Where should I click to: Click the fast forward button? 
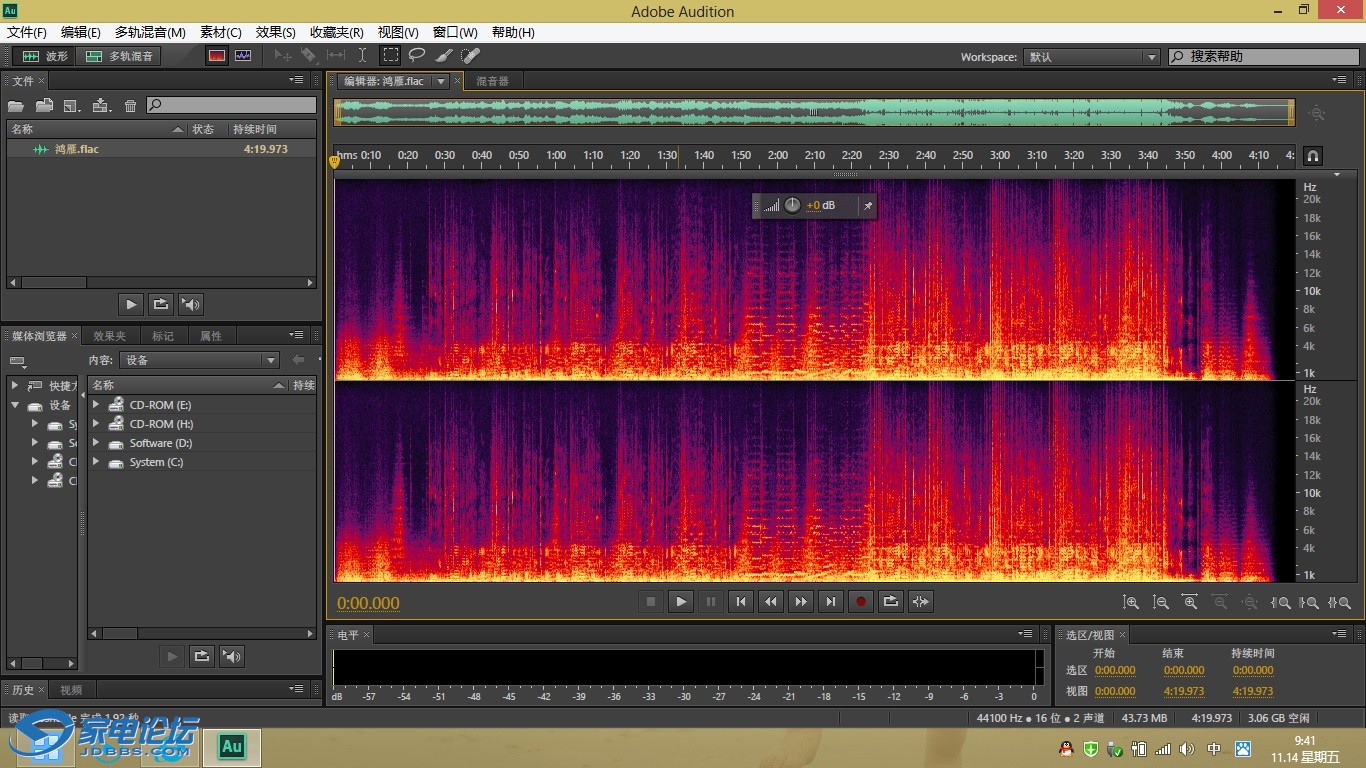tap(801, 601)
